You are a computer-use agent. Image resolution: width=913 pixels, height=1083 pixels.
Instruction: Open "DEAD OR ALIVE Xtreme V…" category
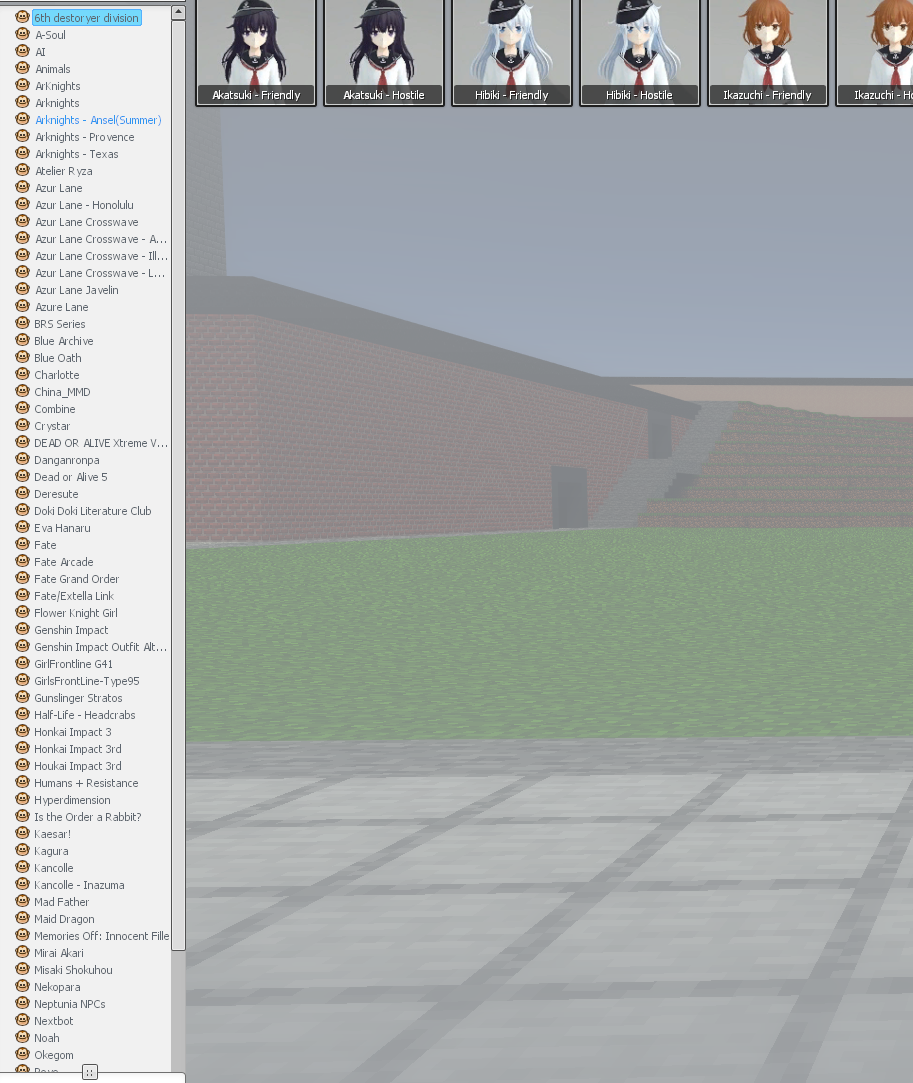click(101, 443)
